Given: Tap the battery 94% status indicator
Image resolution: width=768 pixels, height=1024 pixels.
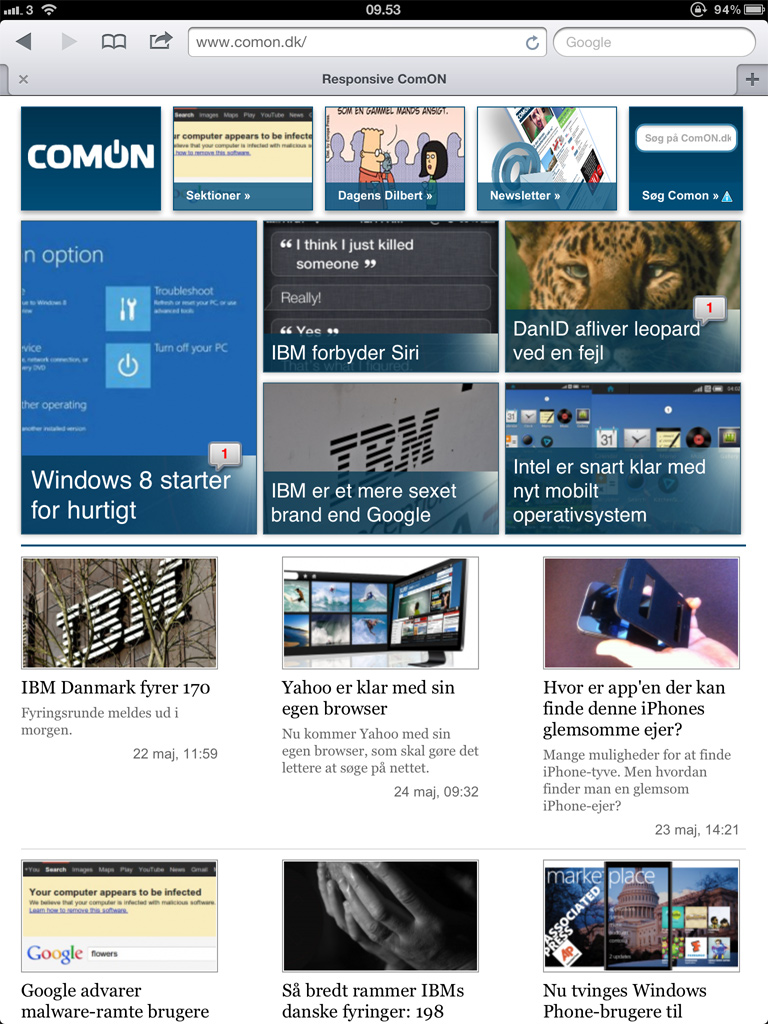Looking at the screenshot, I should pos(738,9).
